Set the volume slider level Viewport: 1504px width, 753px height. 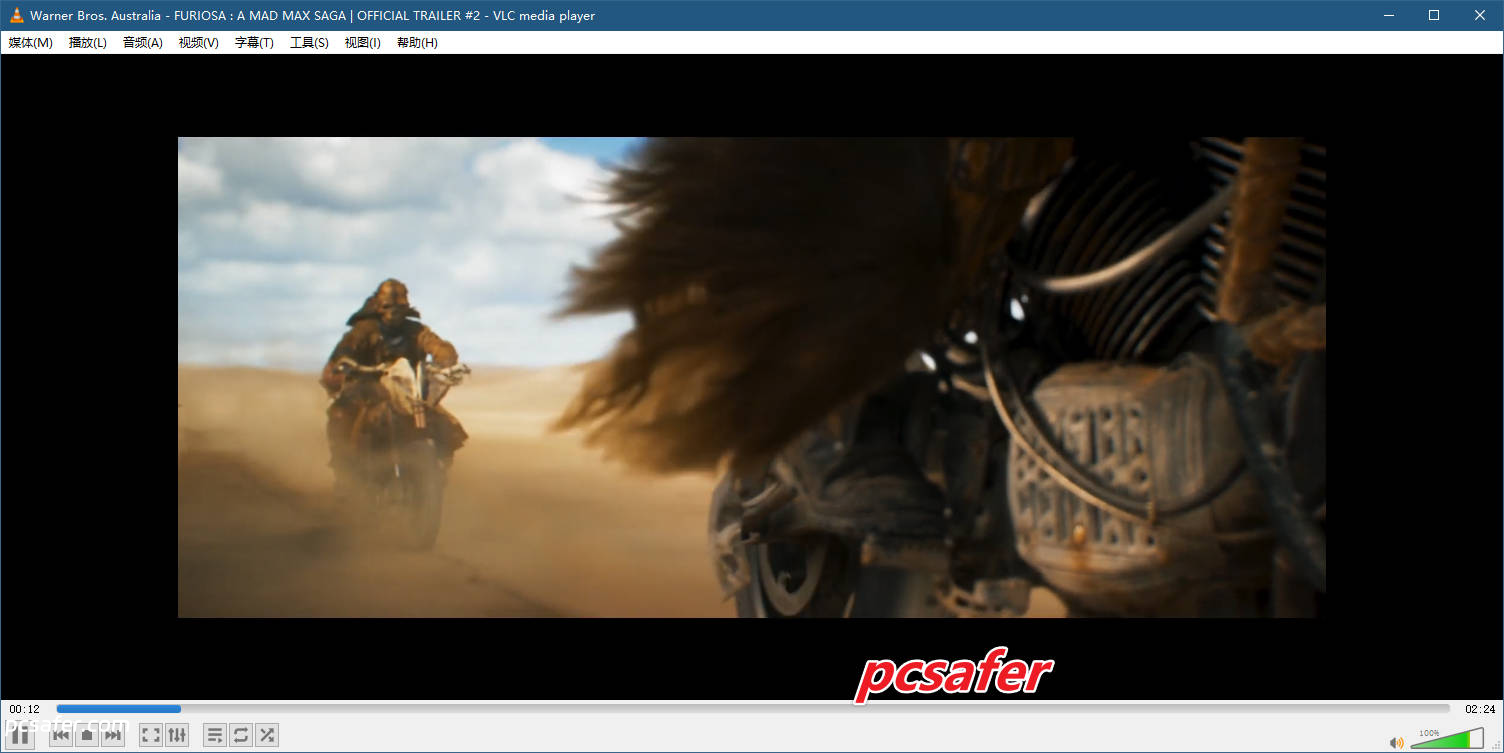point(1447,739)
